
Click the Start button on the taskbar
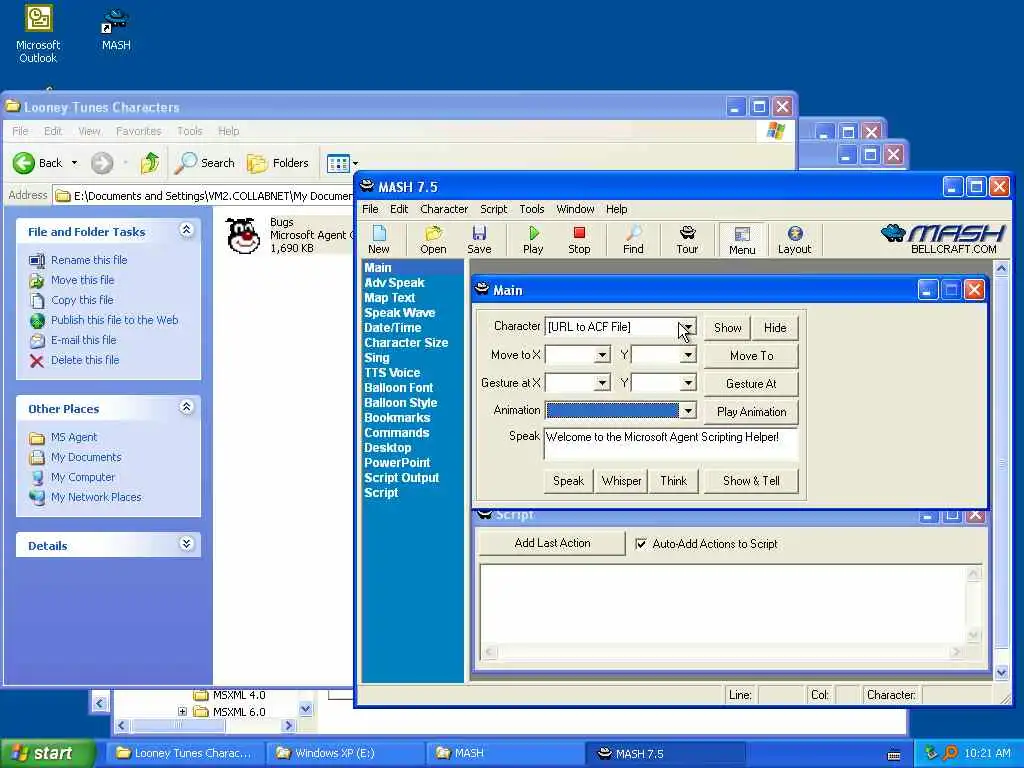[47, 754]
